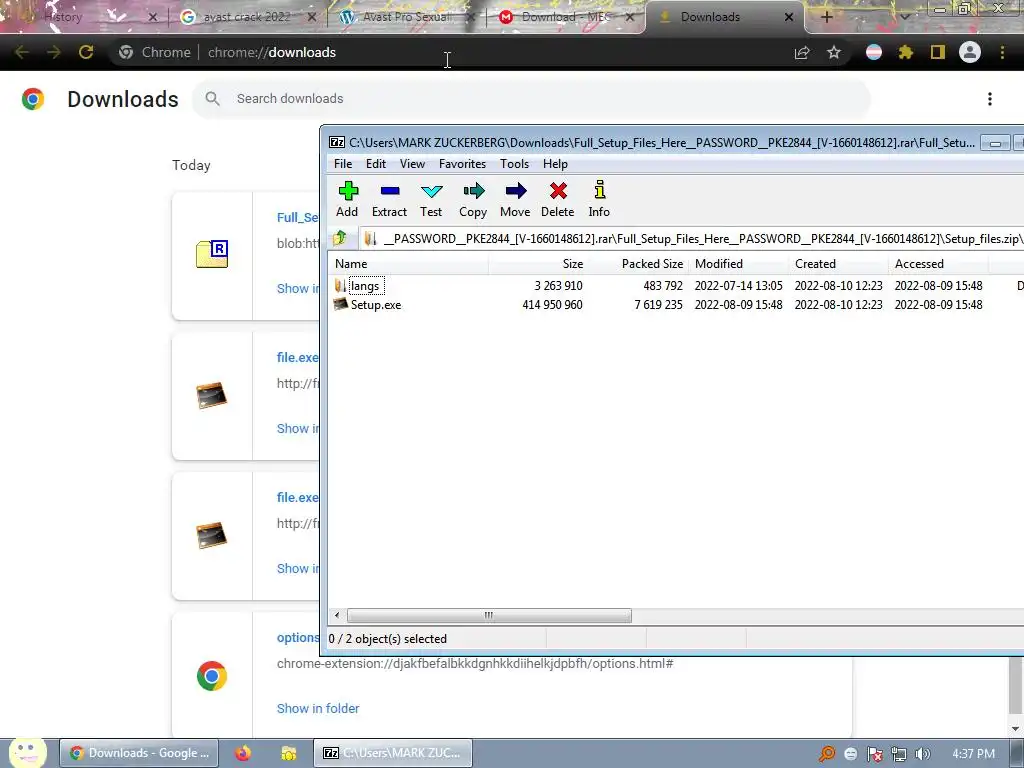The height and width of the screenshot is (768, 1024).
Task: Open the File menu in 7-Zip
Action: [x=343, y=164]
